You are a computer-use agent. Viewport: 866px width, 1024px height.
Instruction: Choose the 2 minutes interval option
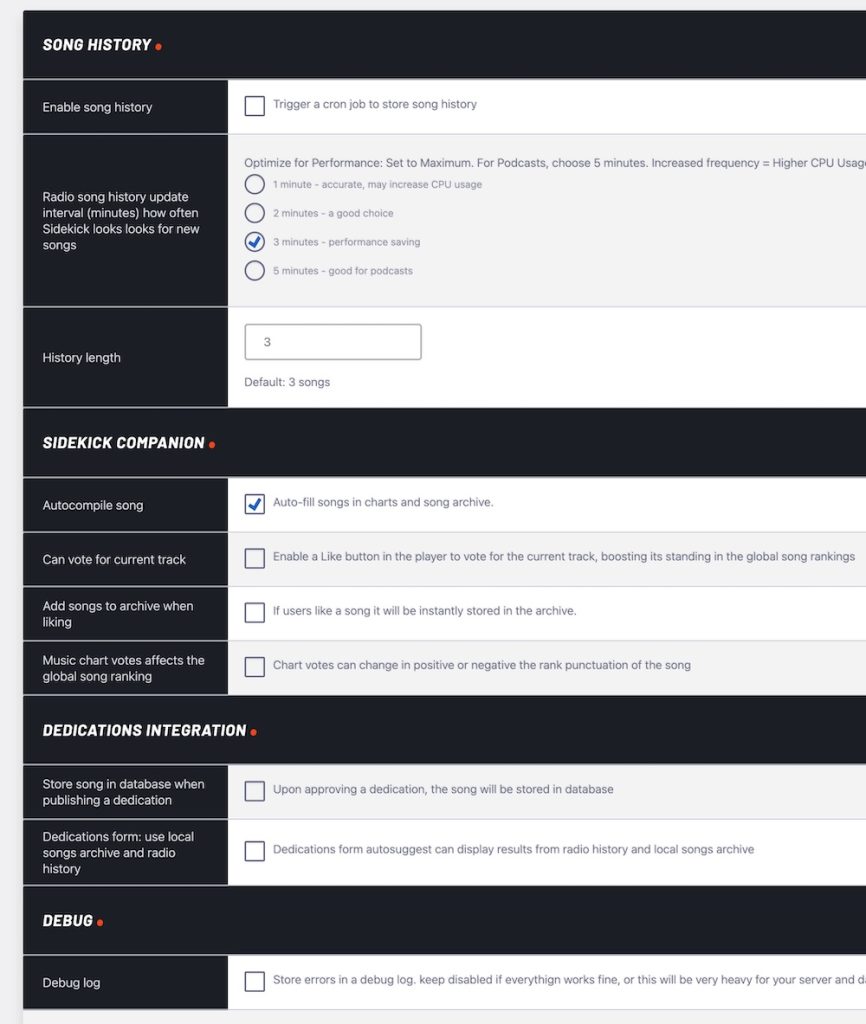(255, 212)
